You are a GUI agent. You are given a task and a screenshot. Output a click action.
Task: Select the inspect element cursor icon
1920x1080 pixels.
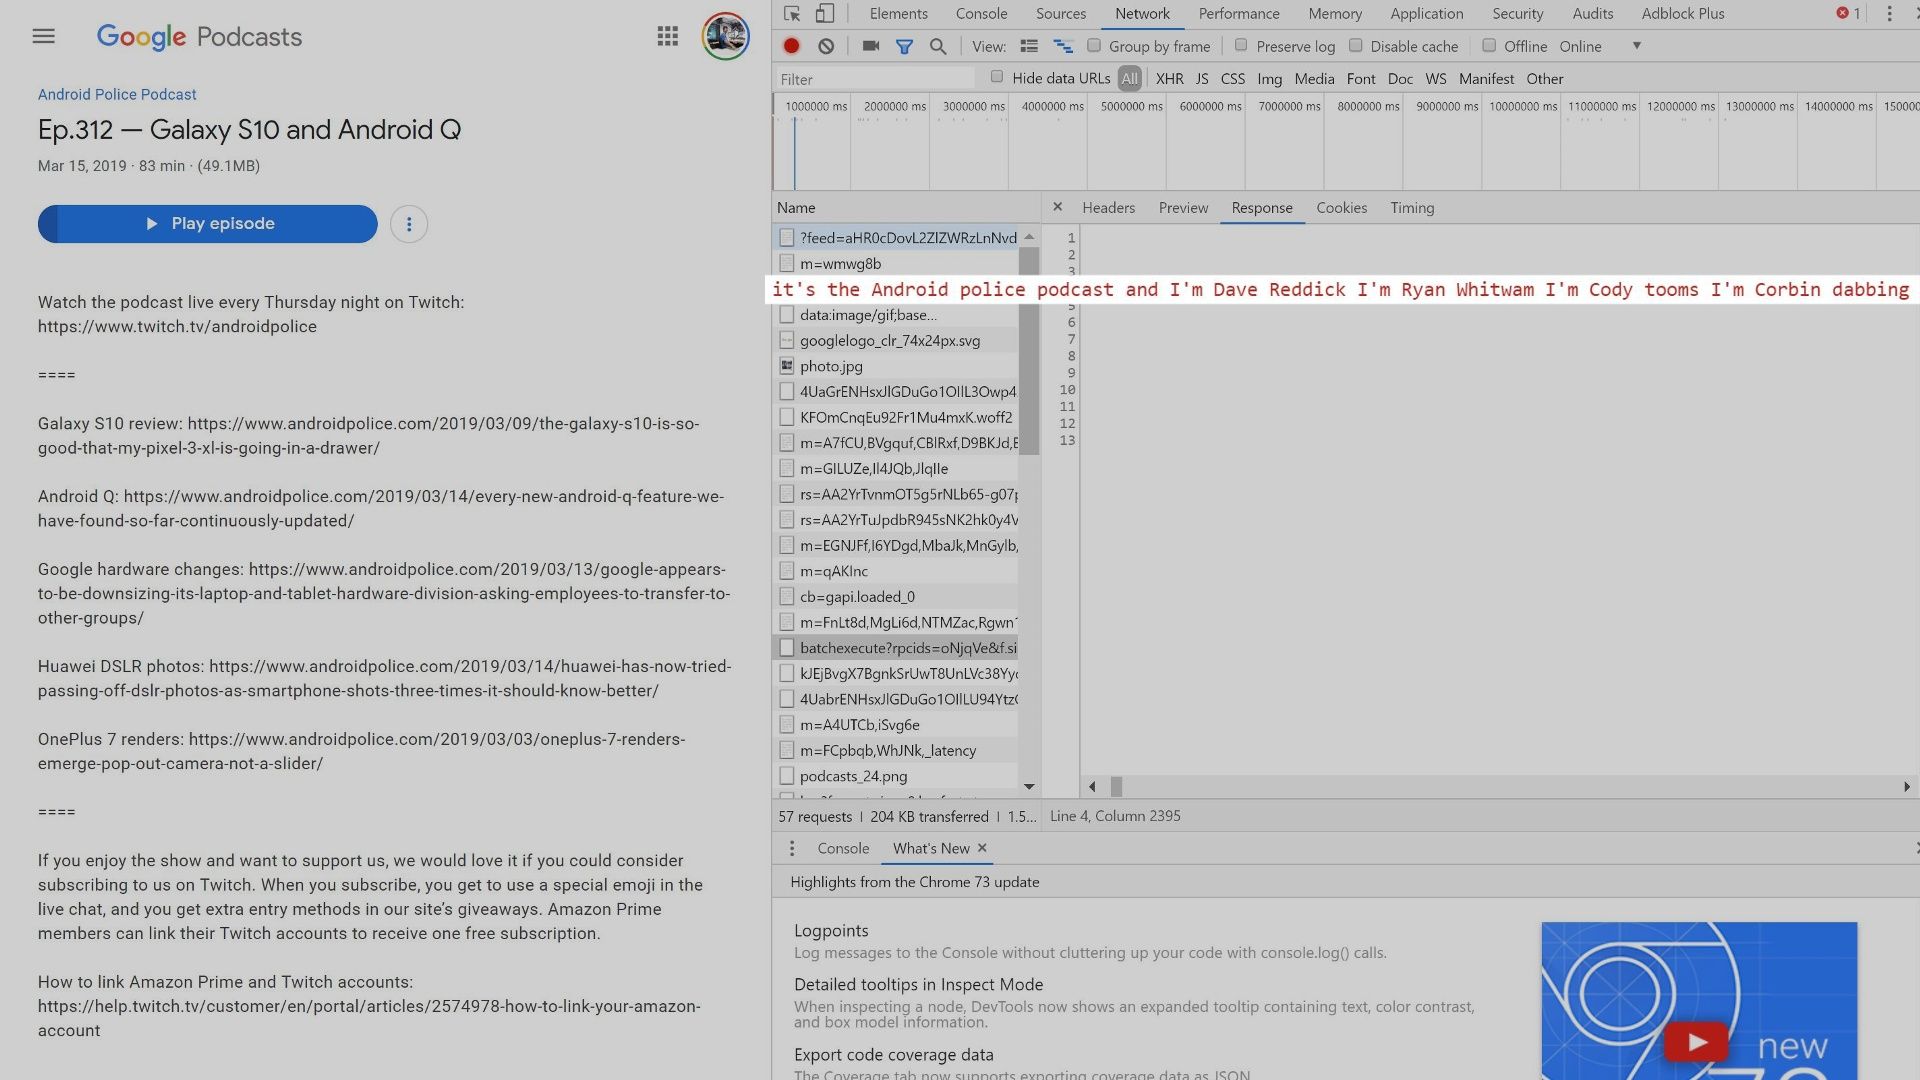[x=792, y=14]
